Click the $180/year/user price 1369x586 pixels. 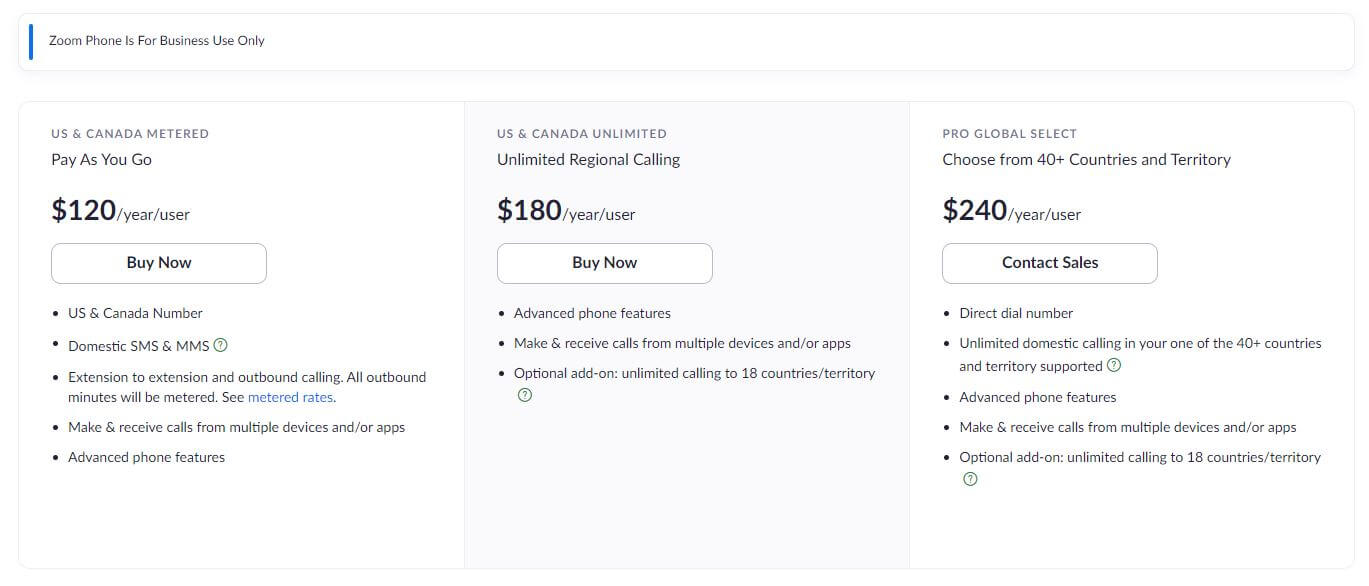[x=566, y=211]
